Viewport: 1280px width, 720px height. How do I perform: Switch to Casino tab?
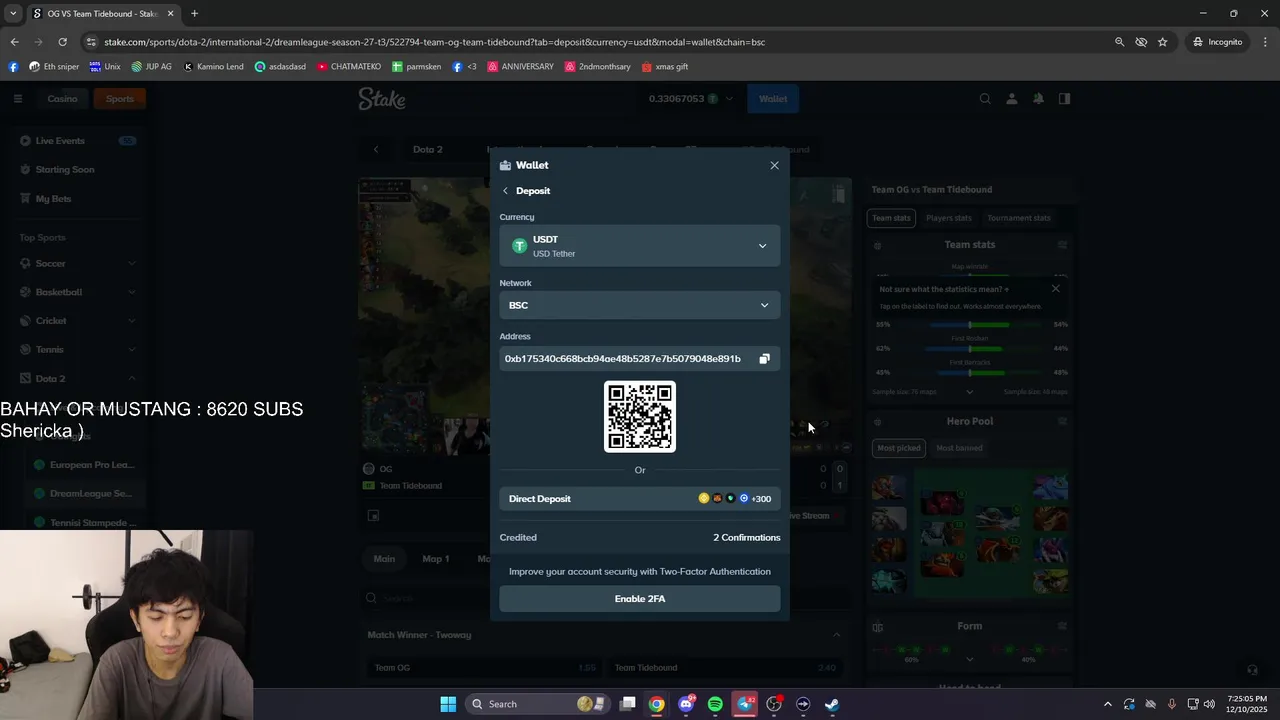tap(62, 99)
